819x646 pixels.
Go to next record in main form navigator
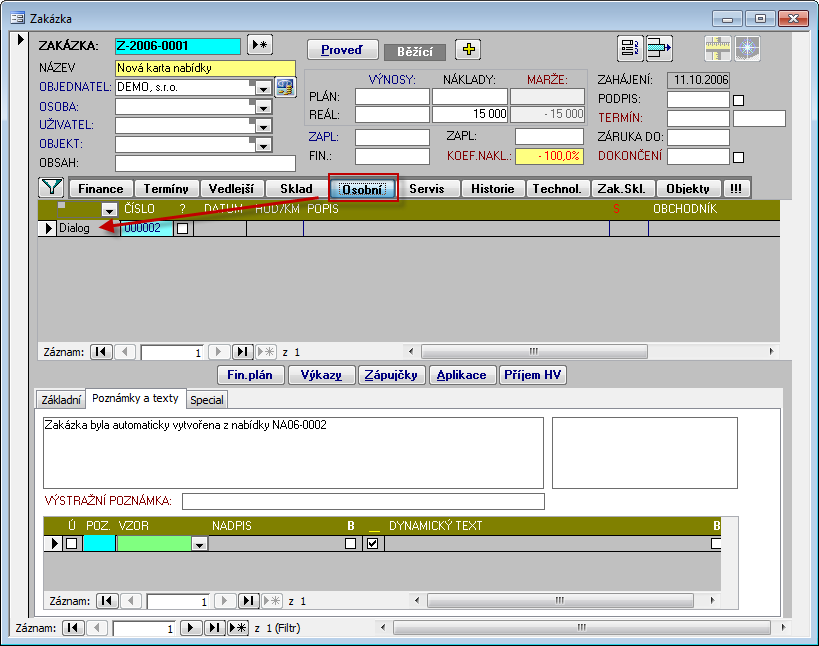tap(191, 628)
